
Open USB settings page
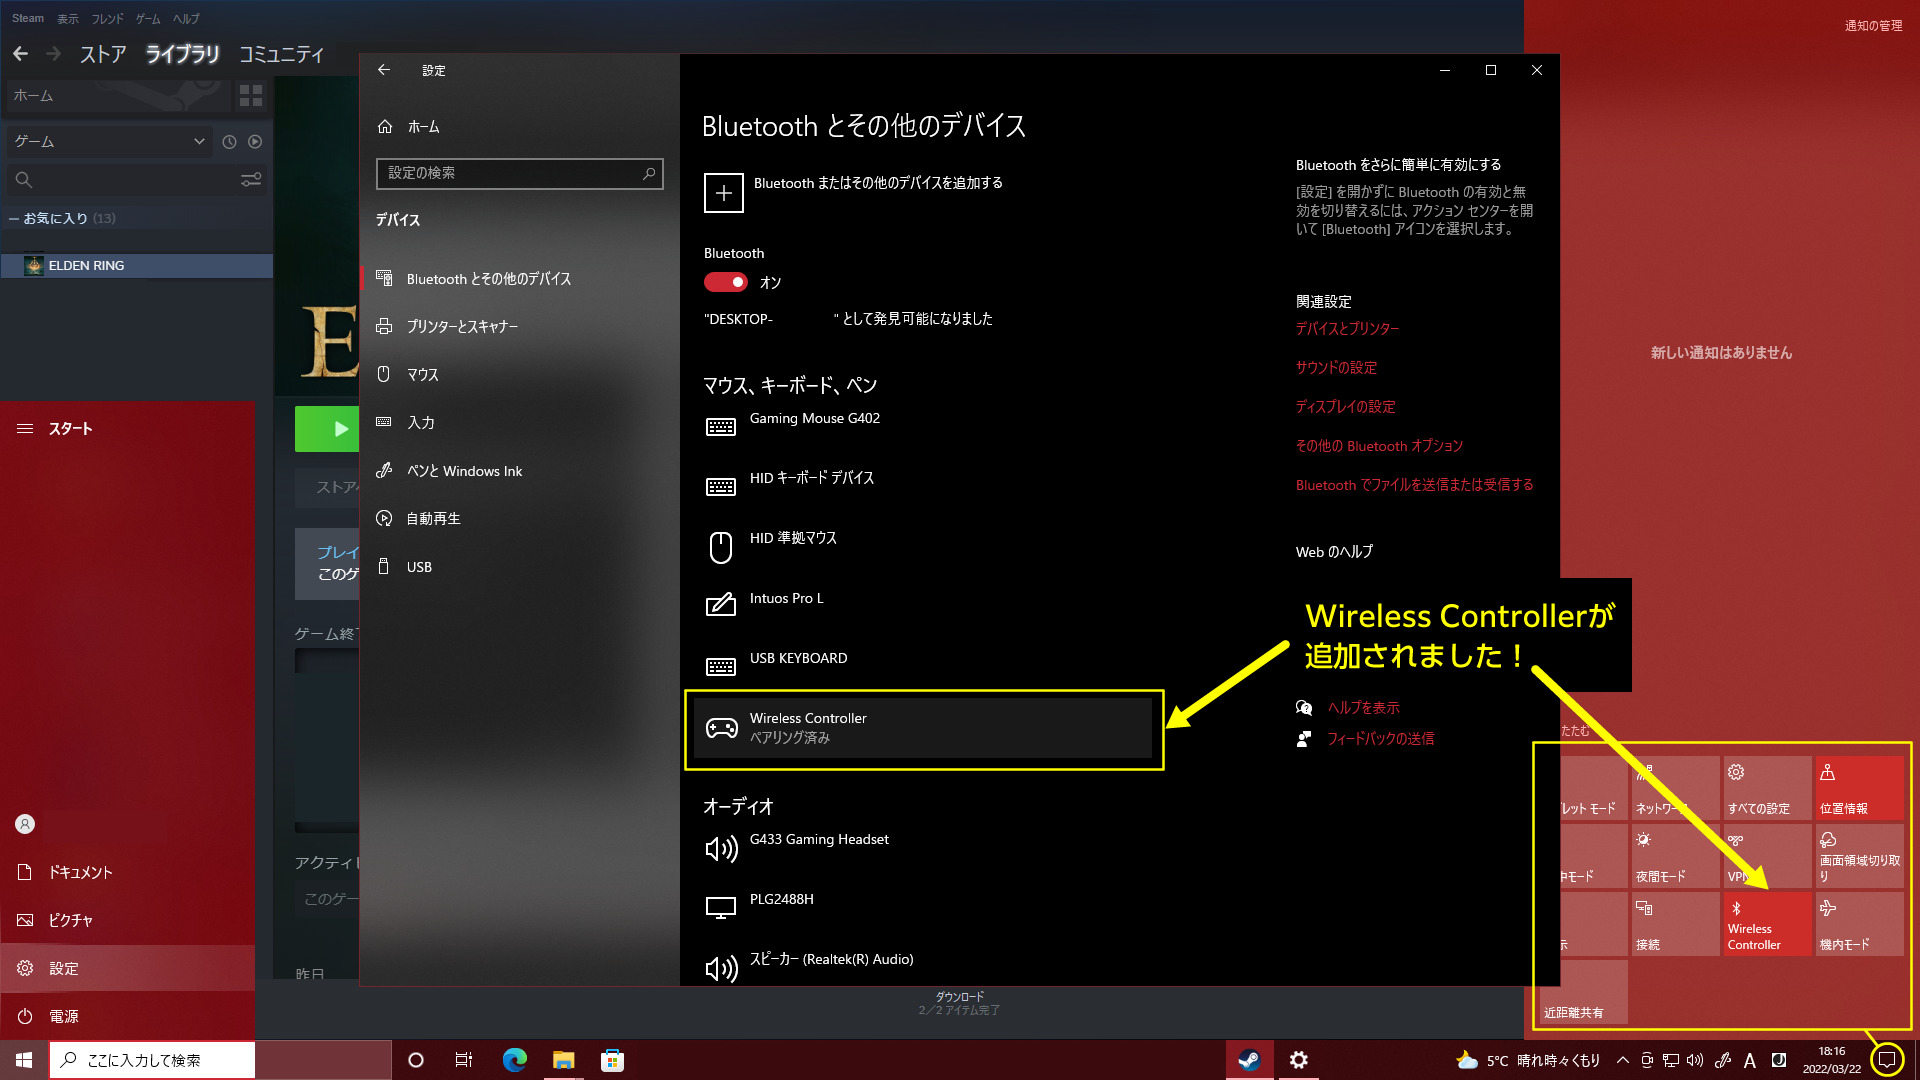(x=519, y=567)
